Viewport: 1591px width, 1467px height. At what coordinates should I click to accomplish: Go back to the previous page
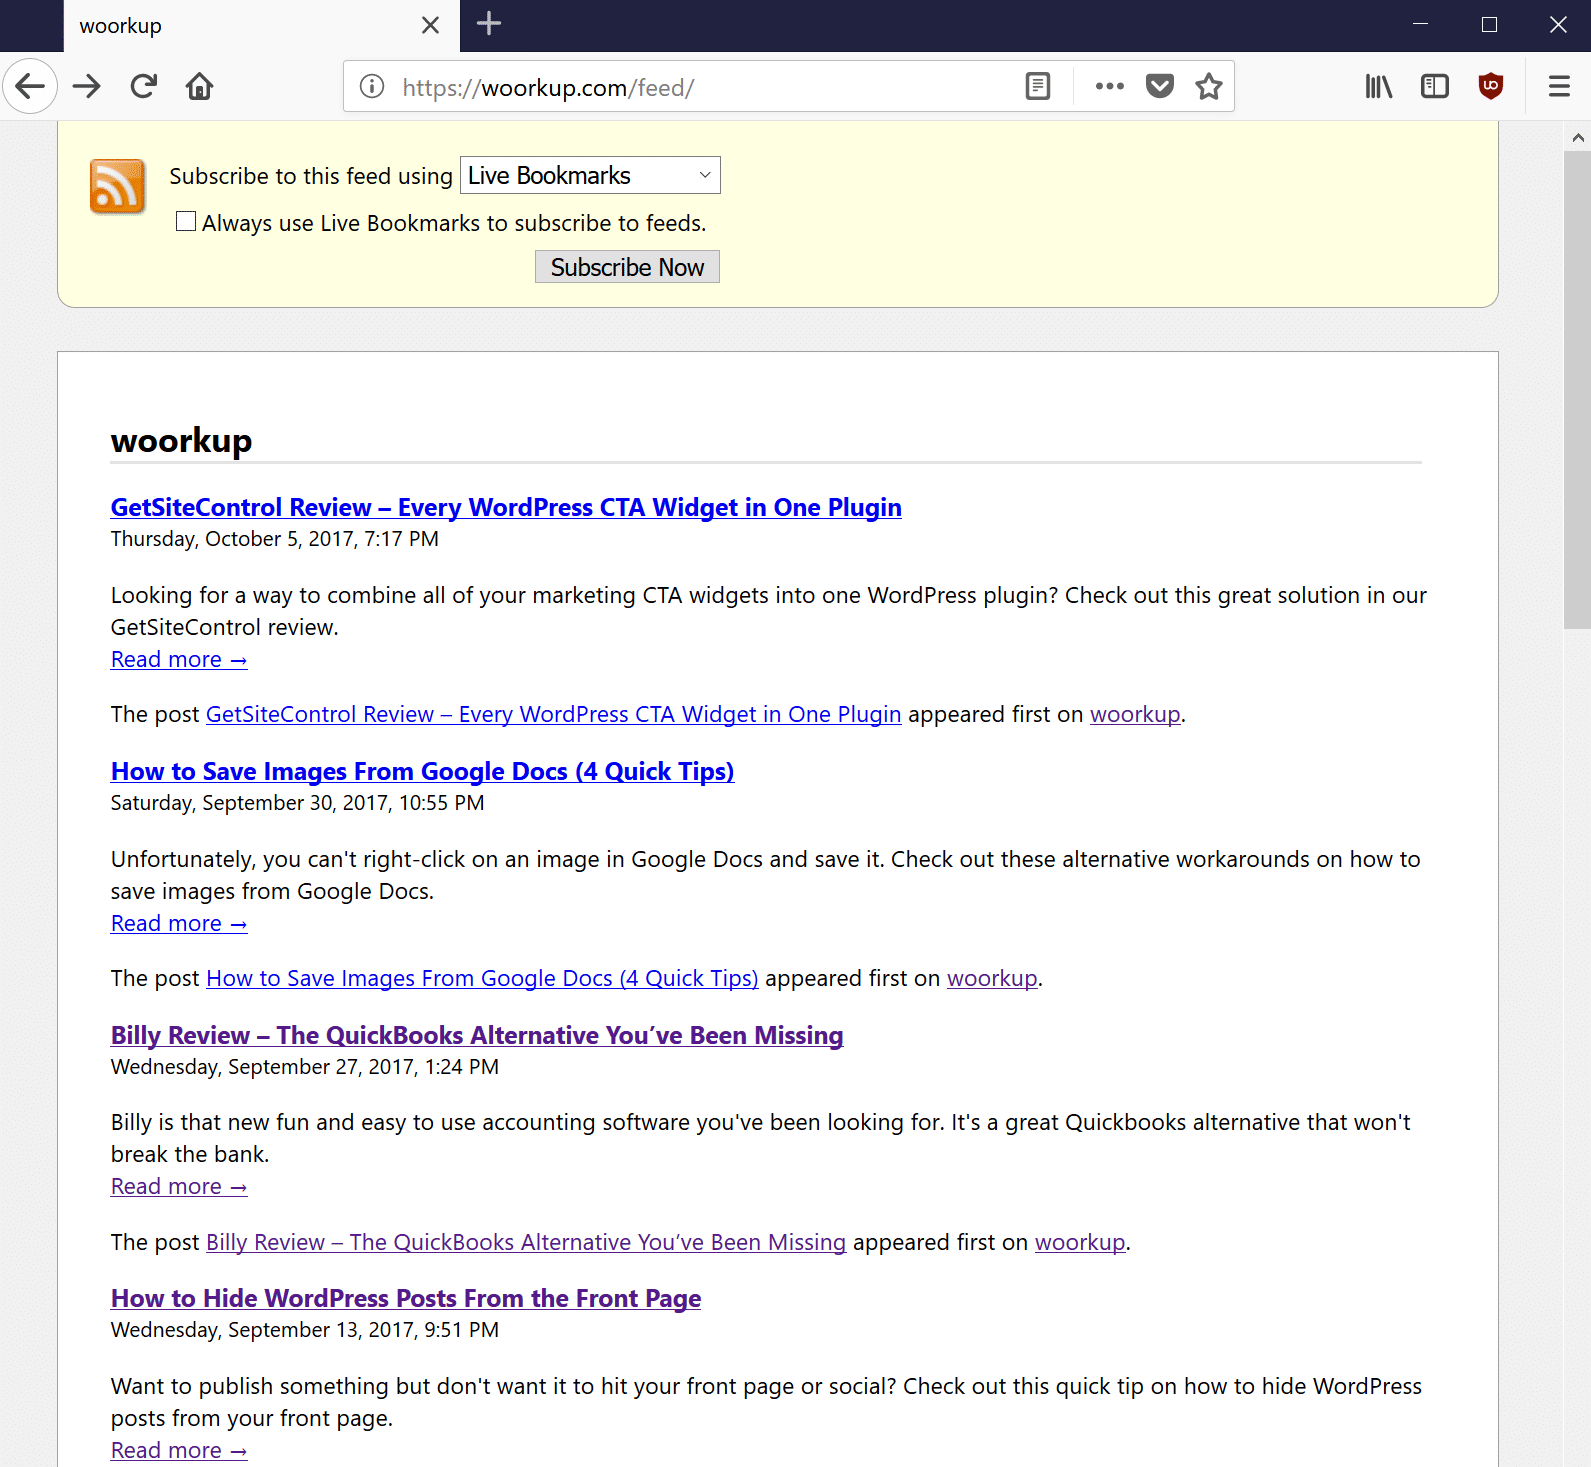(x=30, y=86)
